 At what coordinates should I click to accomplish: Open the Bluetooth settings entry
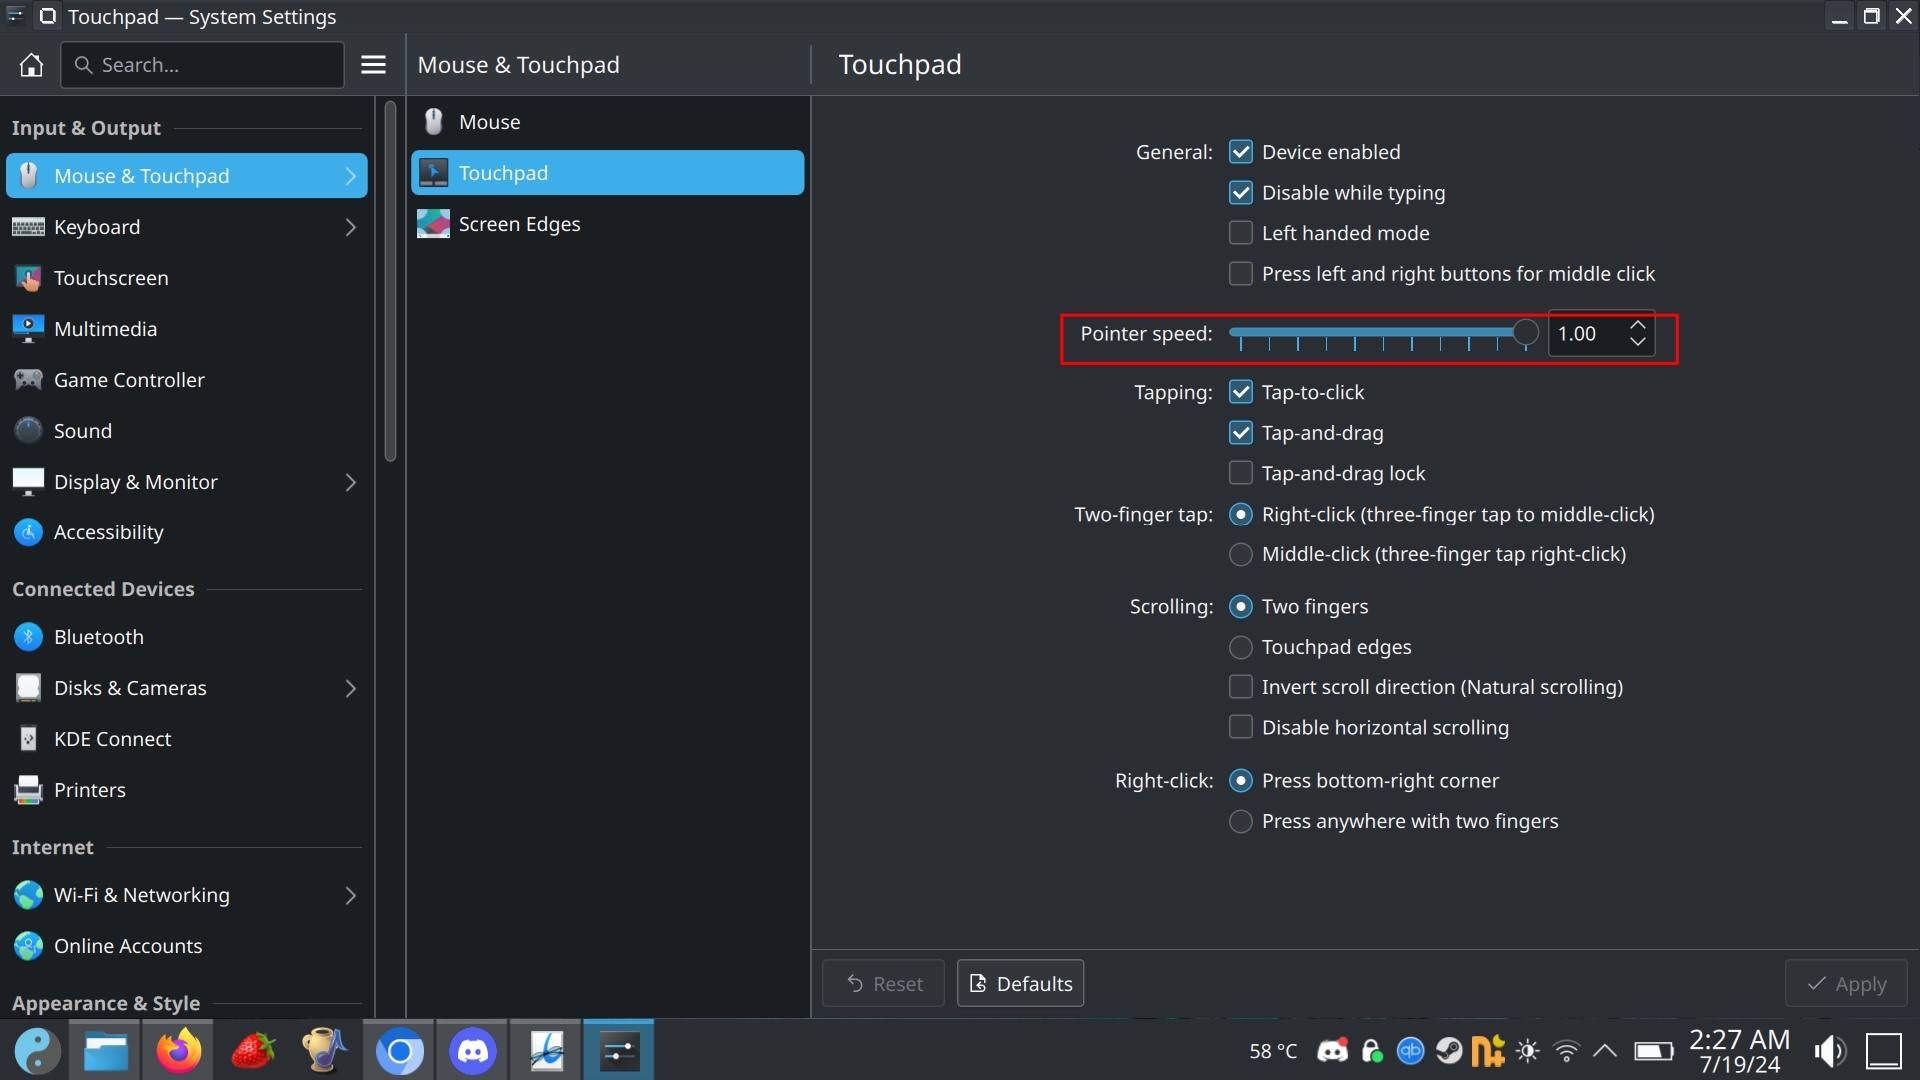(x=99, y=637)
